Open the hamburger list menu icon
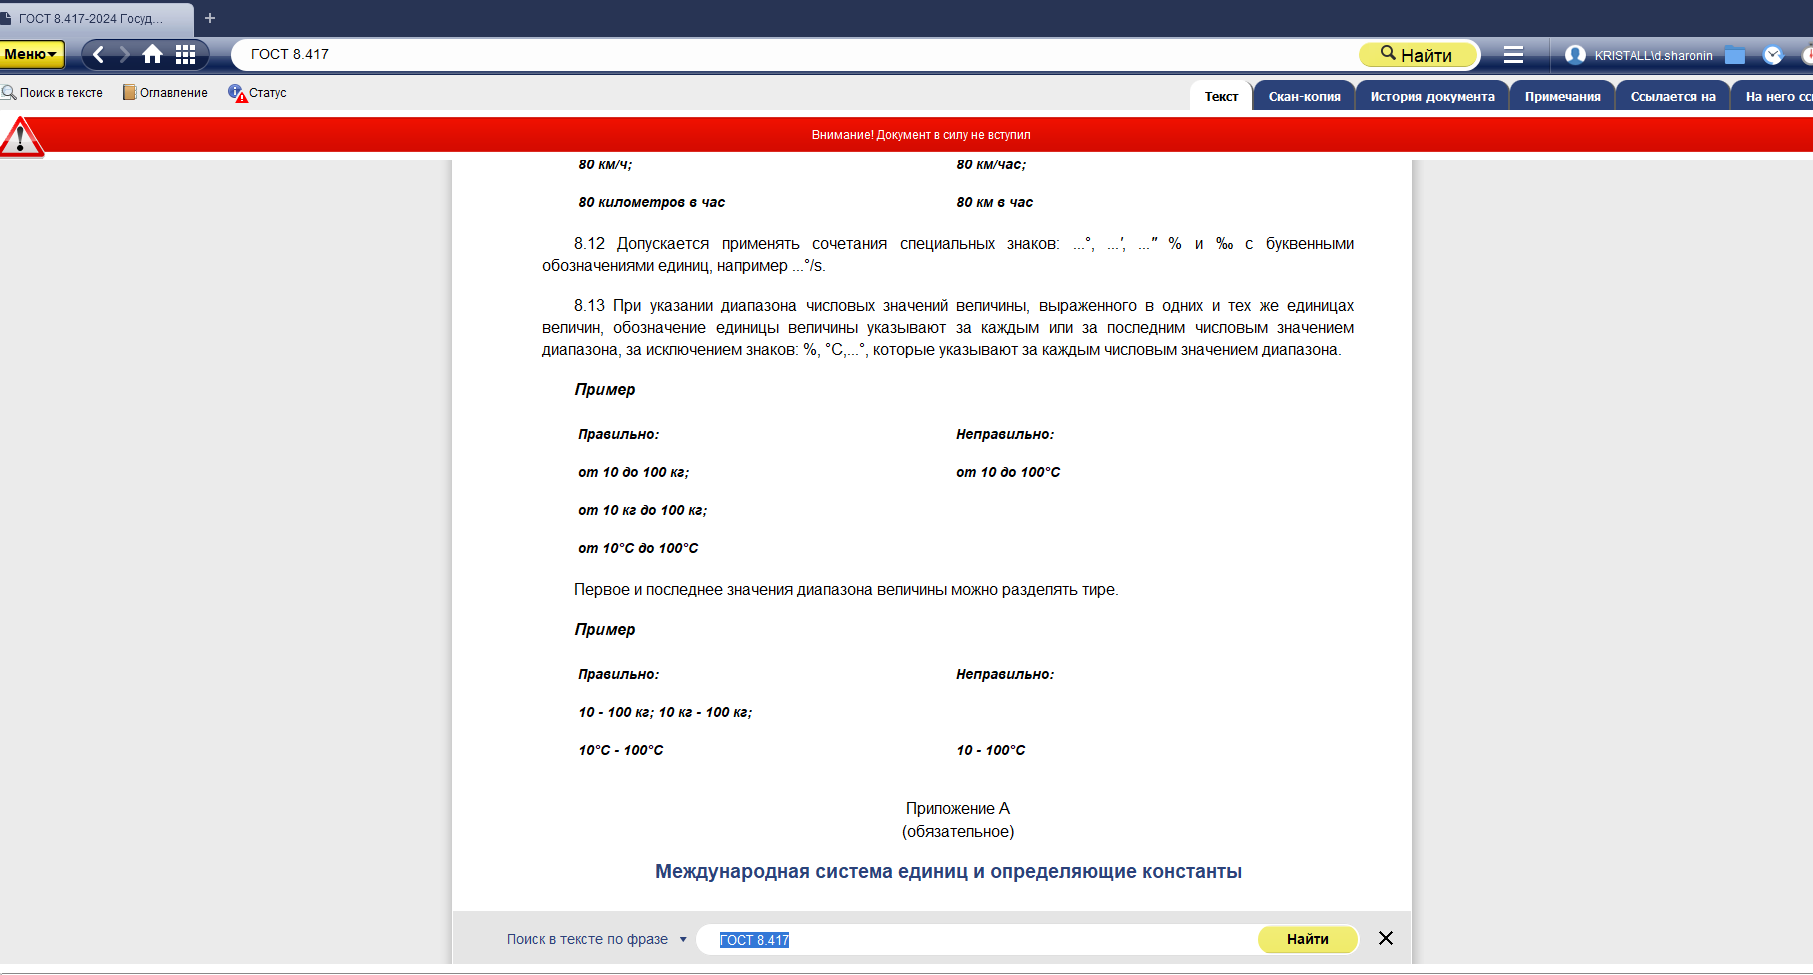1813x975 pixels. point(1513,55)
